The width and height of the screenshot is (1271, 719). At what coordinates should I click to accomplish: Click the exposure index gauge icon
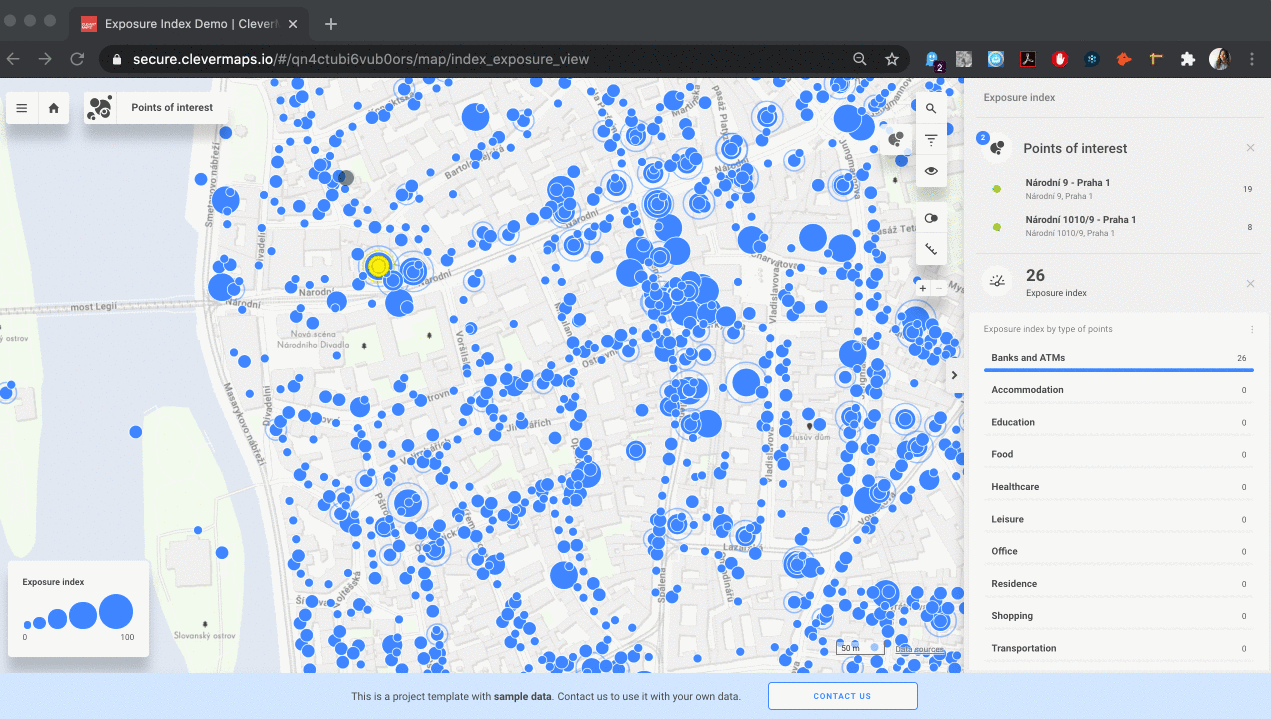tap(997, 281)
